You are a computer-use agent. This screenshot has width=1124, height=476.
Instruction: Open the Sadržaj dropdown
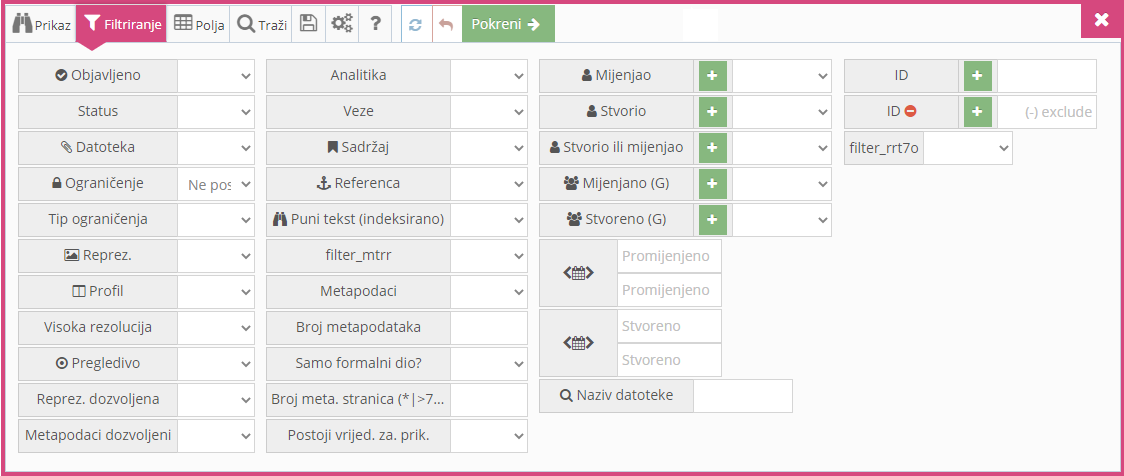(x=489, y=148)
